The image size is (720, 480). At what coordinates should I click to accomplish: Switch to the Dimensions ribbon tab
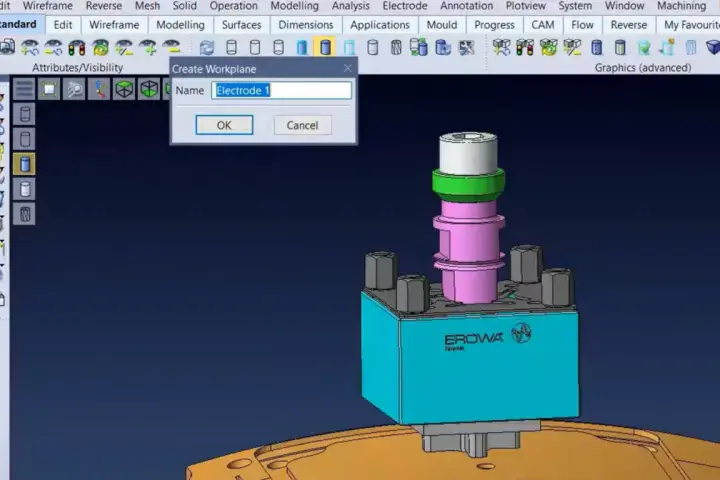(306, 25)
